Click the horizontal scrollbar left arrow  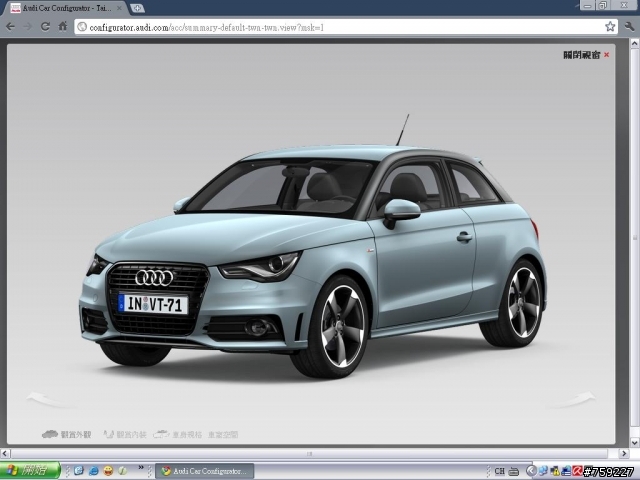(x=5, y=453)
